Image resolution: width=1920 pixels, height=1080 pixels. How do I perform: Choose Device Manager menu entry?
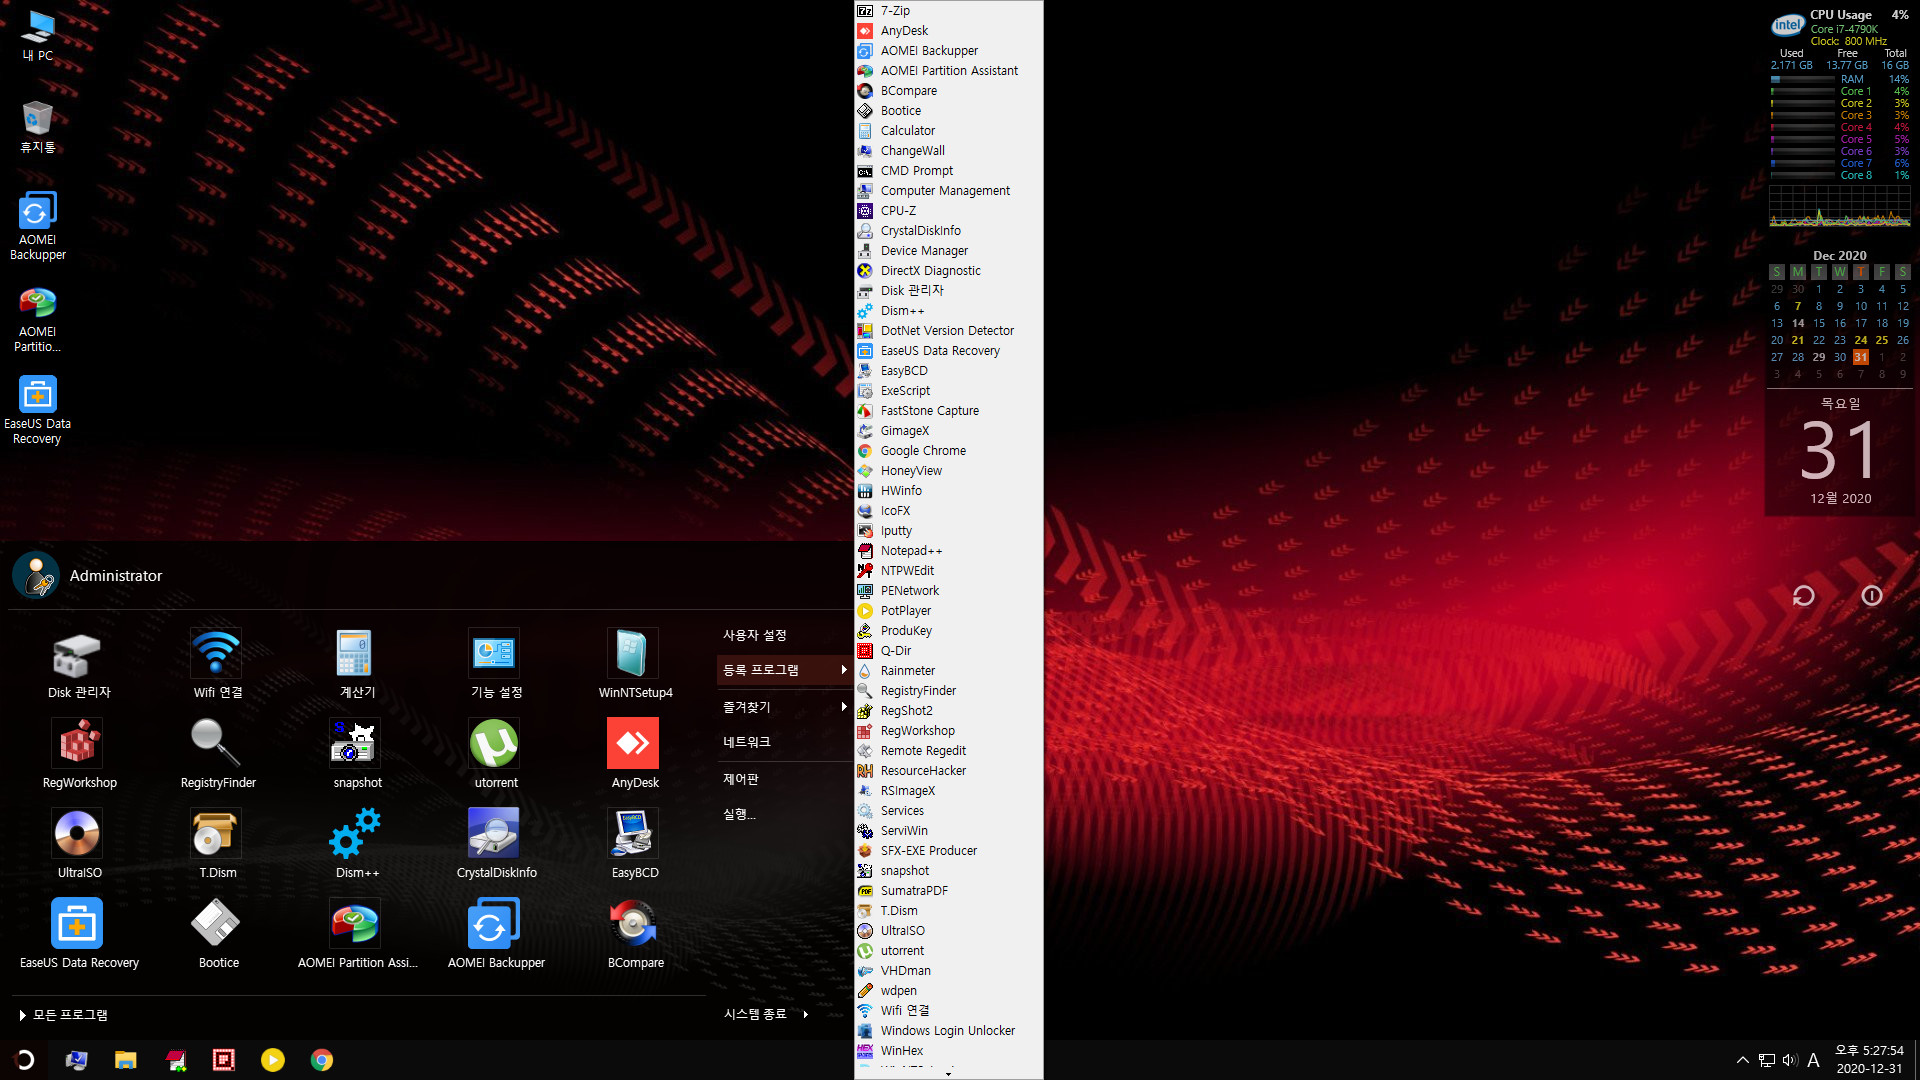click(x=948, y=251)
